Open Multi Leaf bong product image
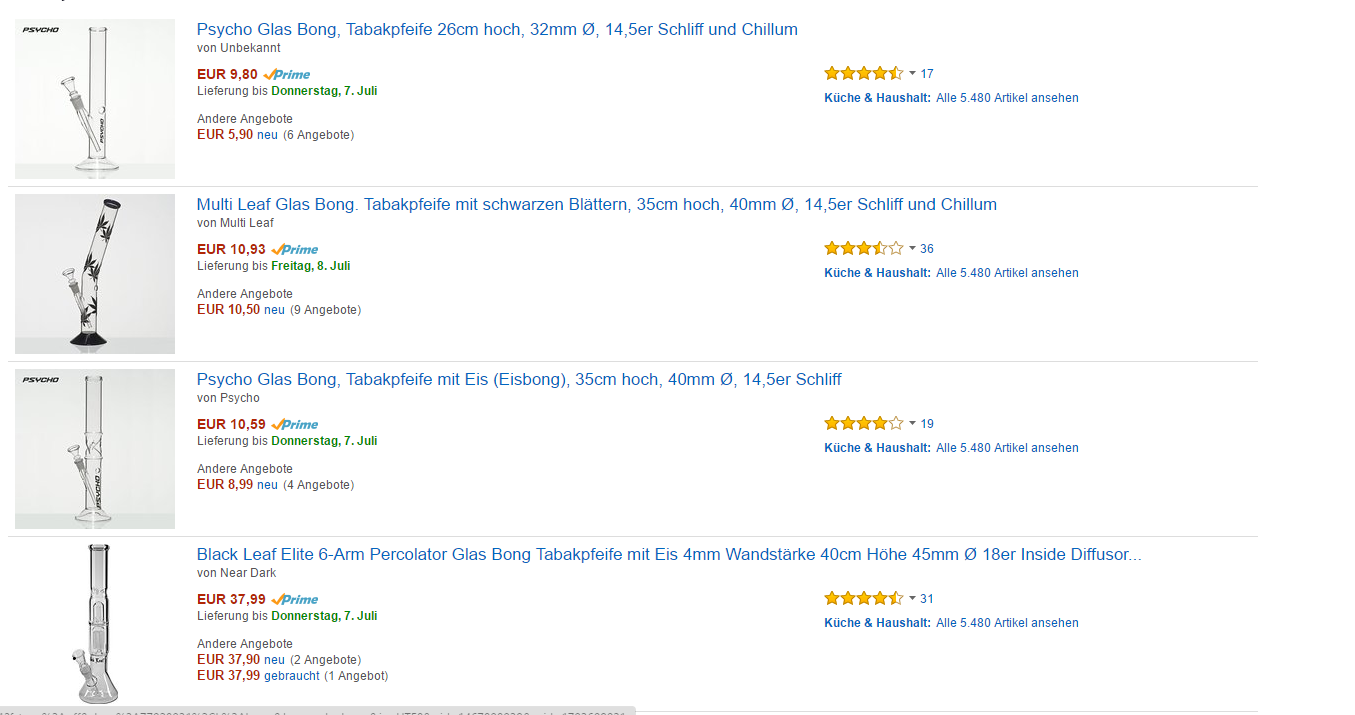This screenshot has width=1355, height=715. point(95,274)
